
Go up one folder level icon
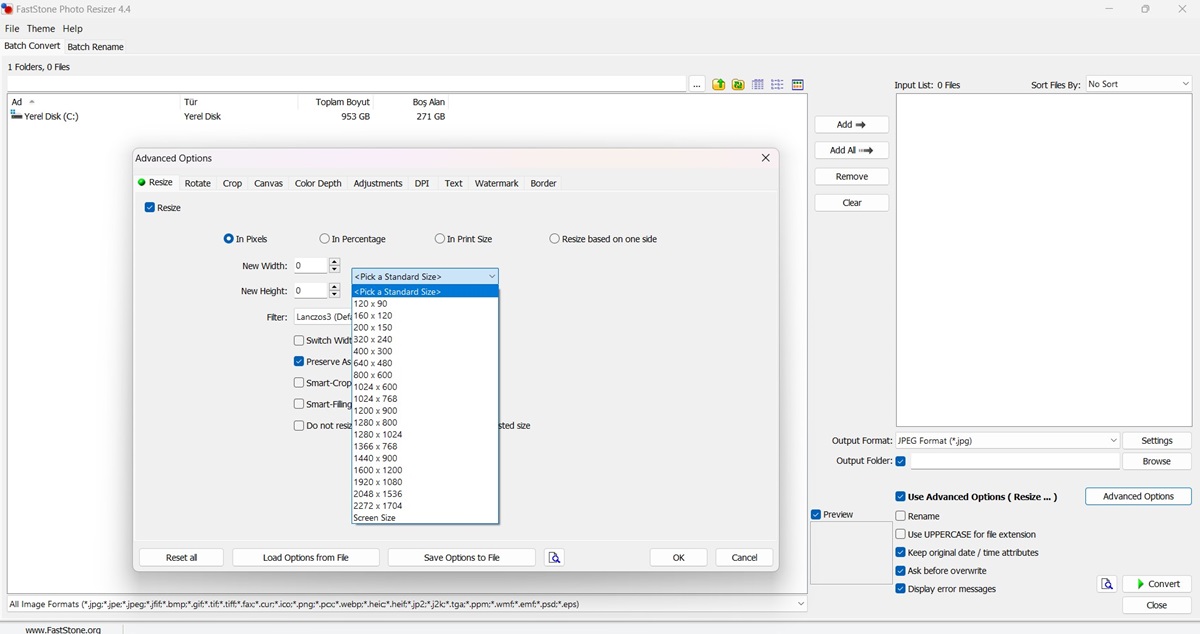718,85
